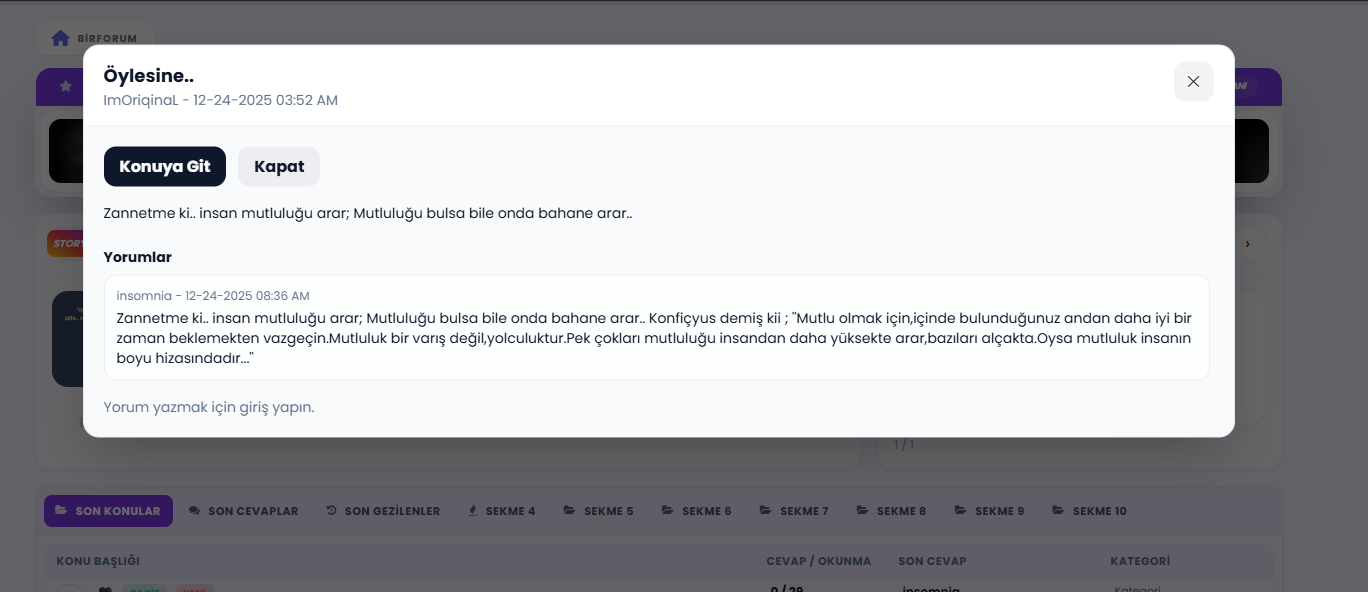Click the folder icon on SON KONULAR tab
The image size is (1368, 592).
click(x=60, y=510)
